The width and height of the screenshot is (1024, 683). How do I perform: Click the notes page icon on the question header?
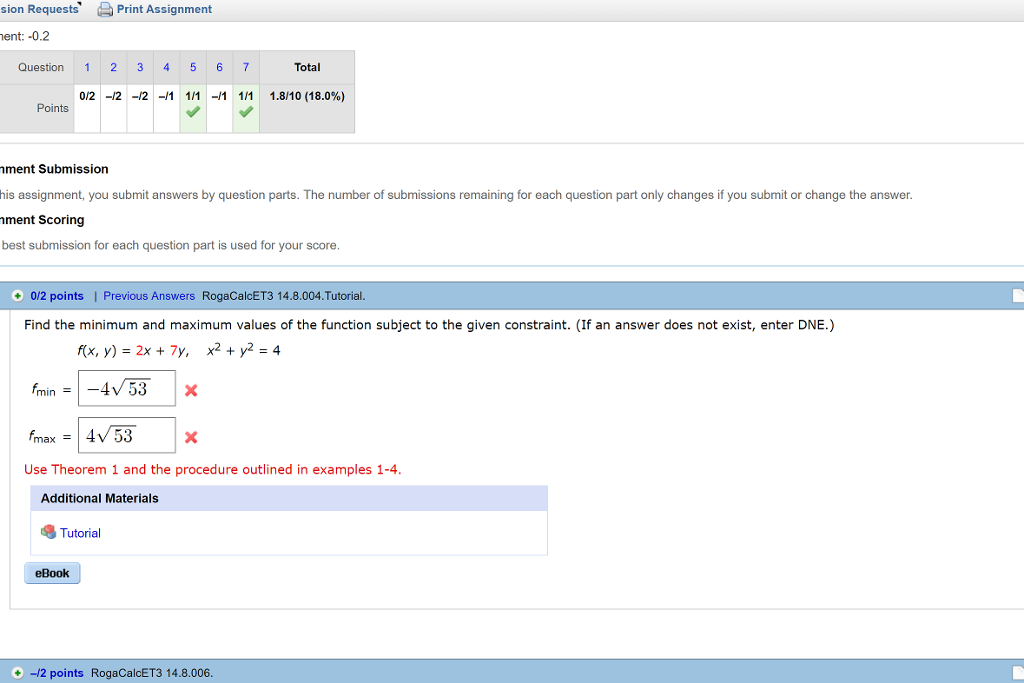(1016, 295)
